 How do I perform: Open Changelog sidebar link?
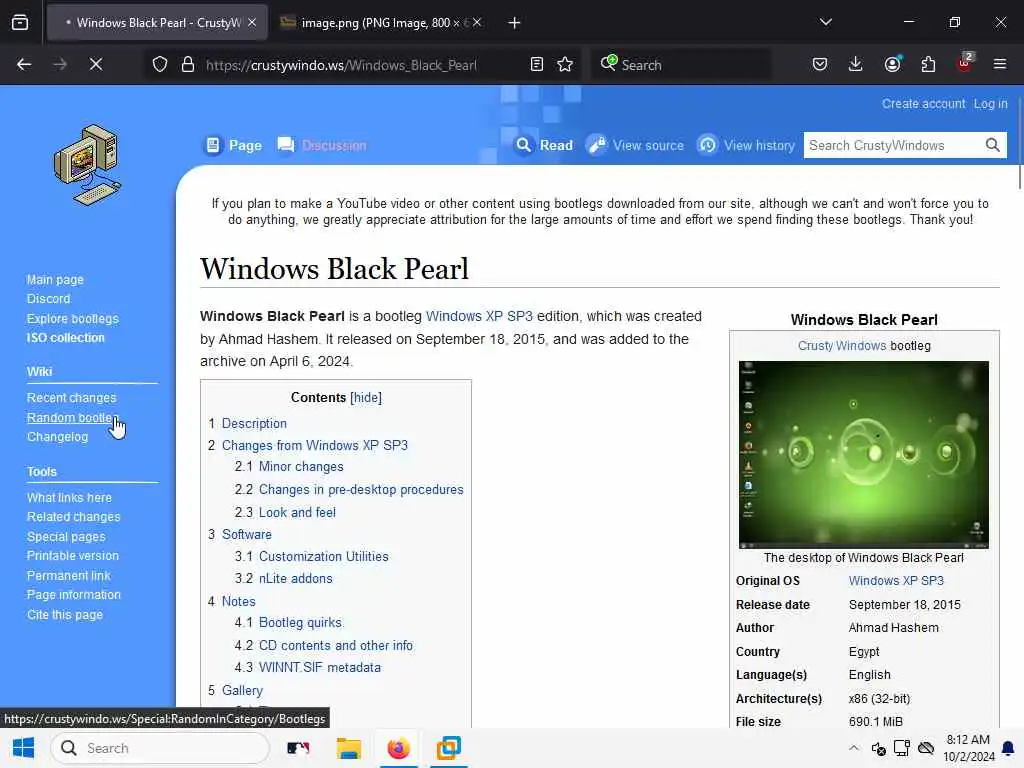pyautogui.click(x=57, y=437)
